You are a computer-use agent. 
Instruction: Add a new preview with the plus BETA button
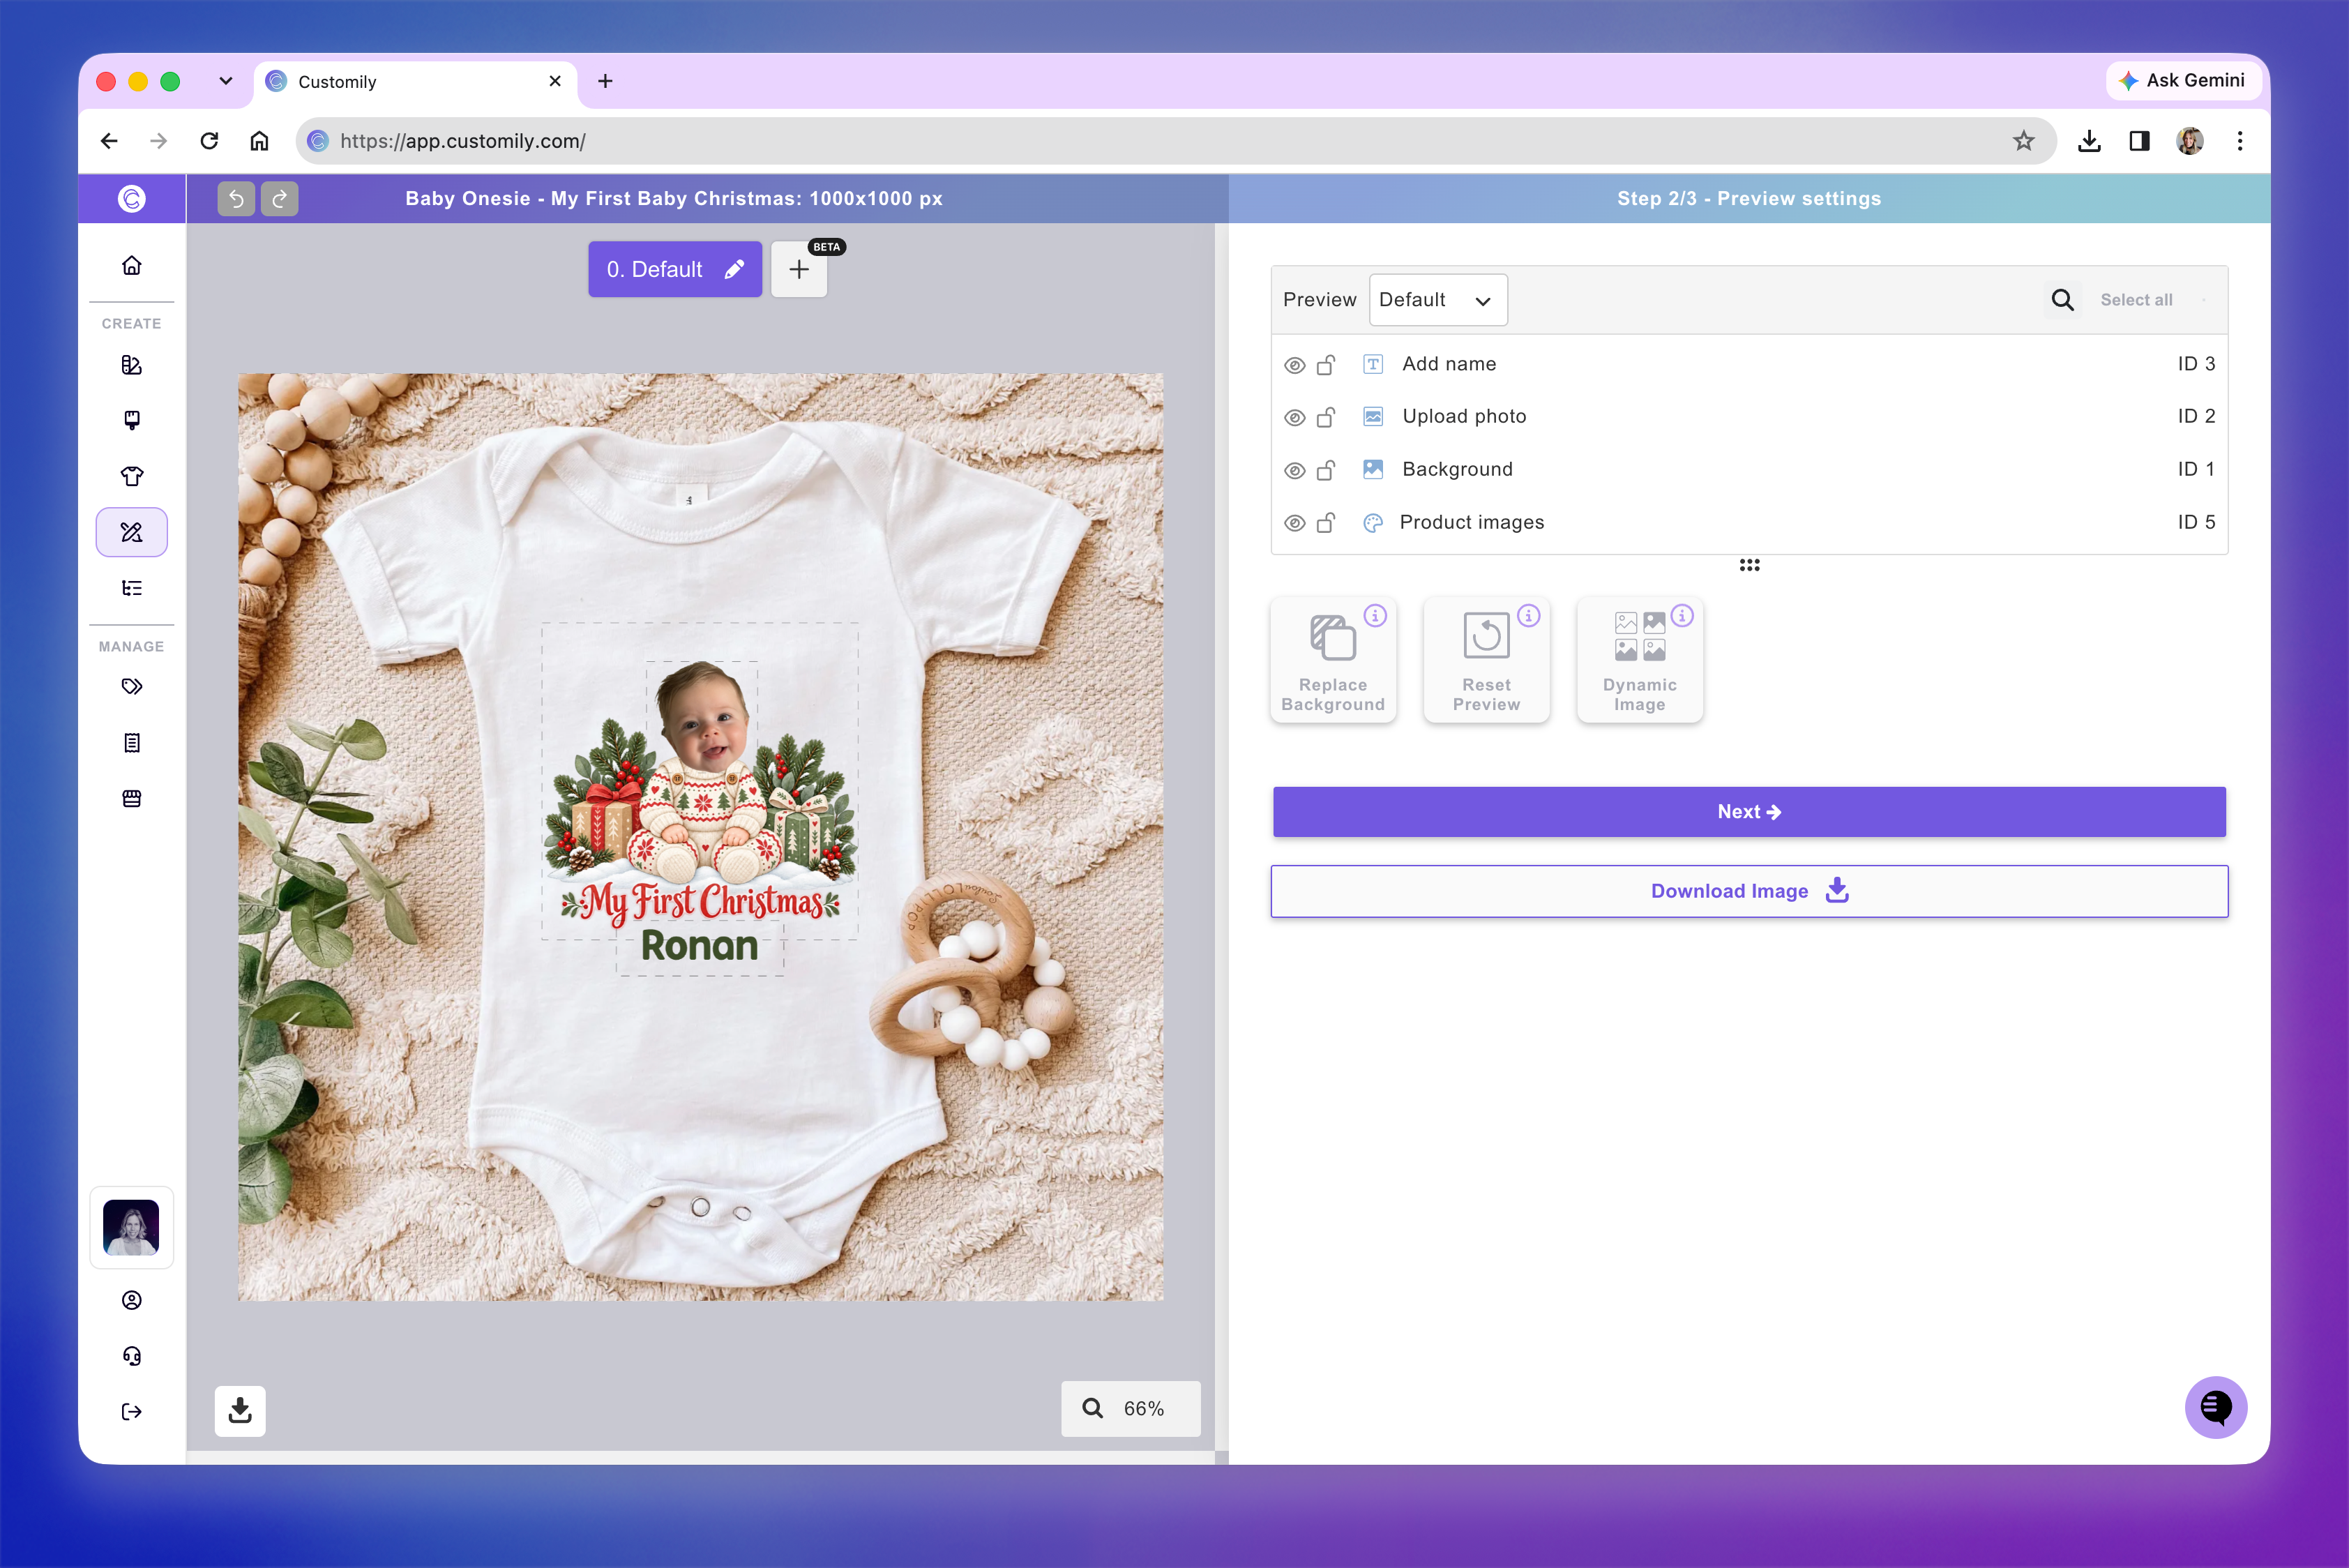click(x=799, y=269)
